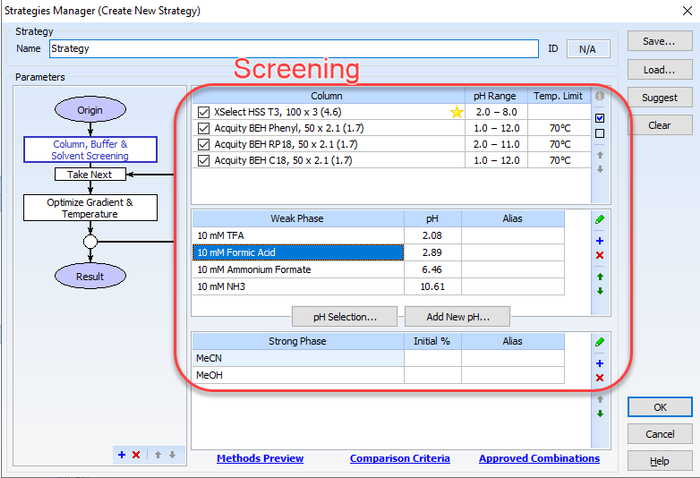Click Alias cell for 10 mM TFA
Image resolution: width=700 pixels, height=478 pixels.
(513, 236)
